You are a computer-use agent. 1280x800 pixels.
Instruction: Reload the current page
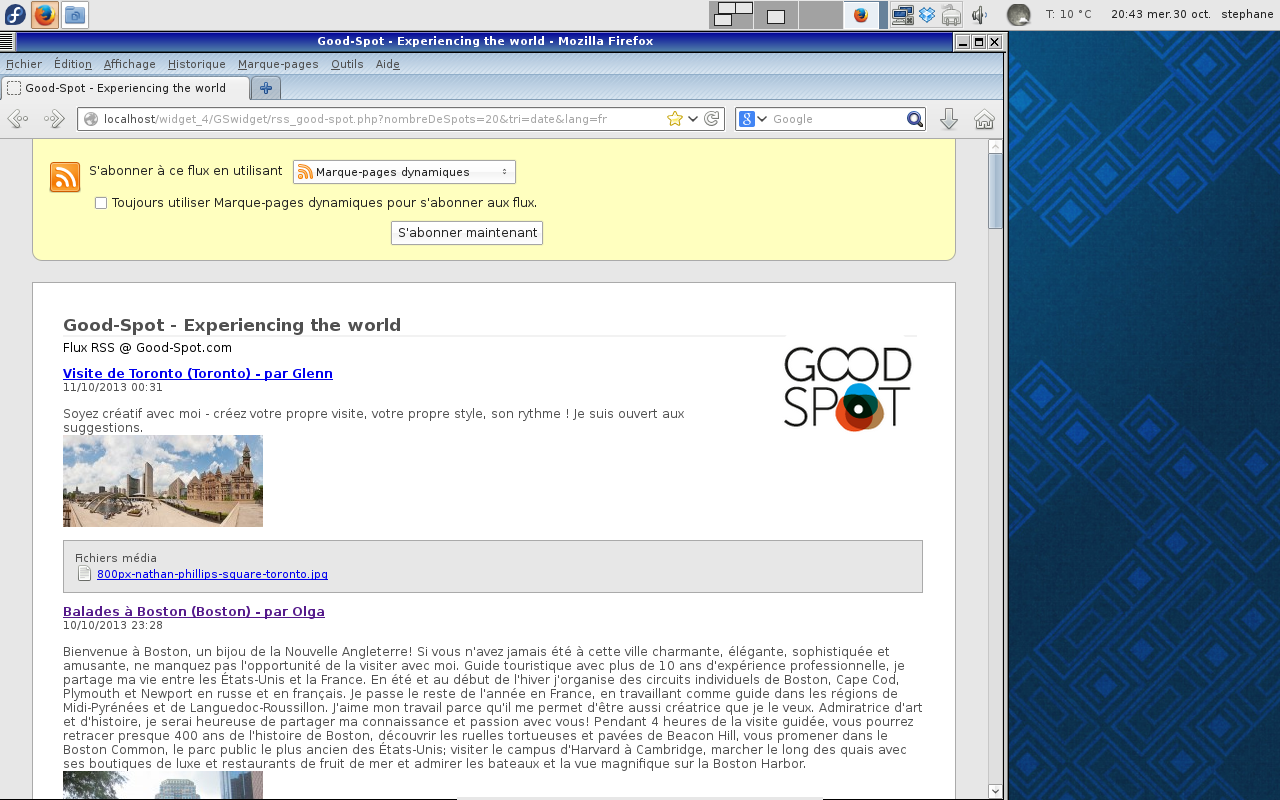coord(712,119)
